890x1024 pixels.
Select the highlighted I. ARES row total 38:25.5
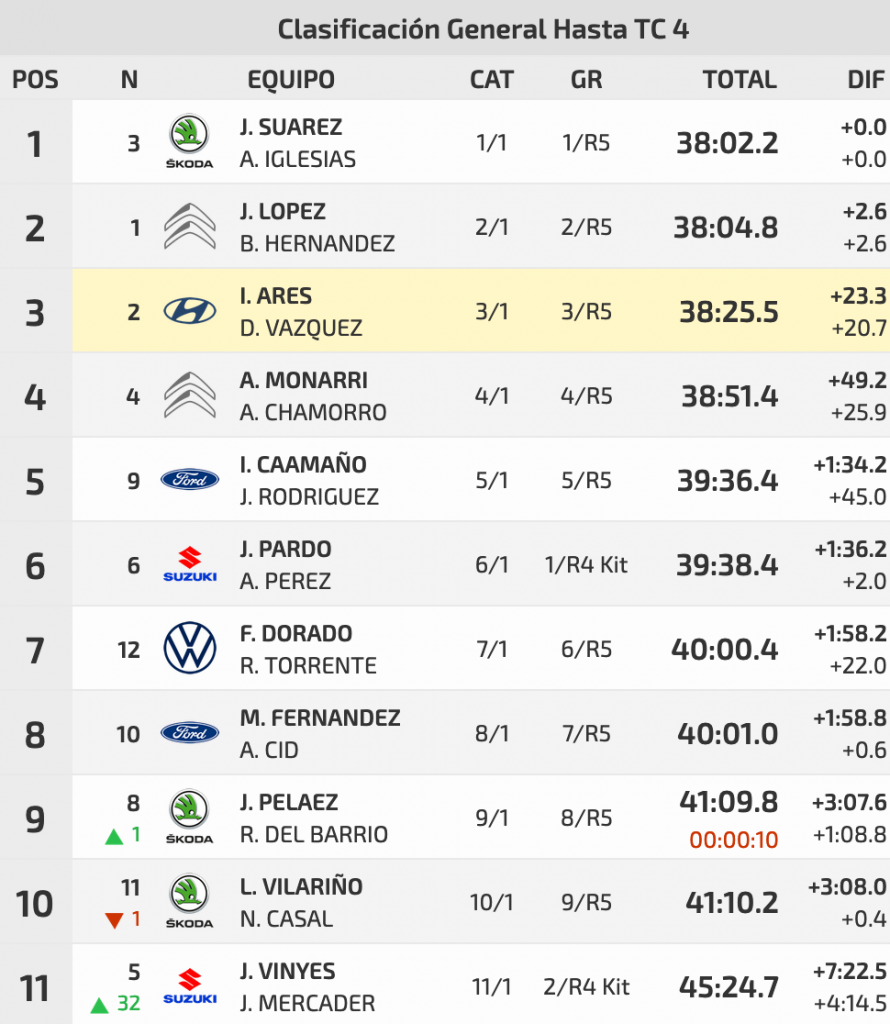tap(729, 312)
